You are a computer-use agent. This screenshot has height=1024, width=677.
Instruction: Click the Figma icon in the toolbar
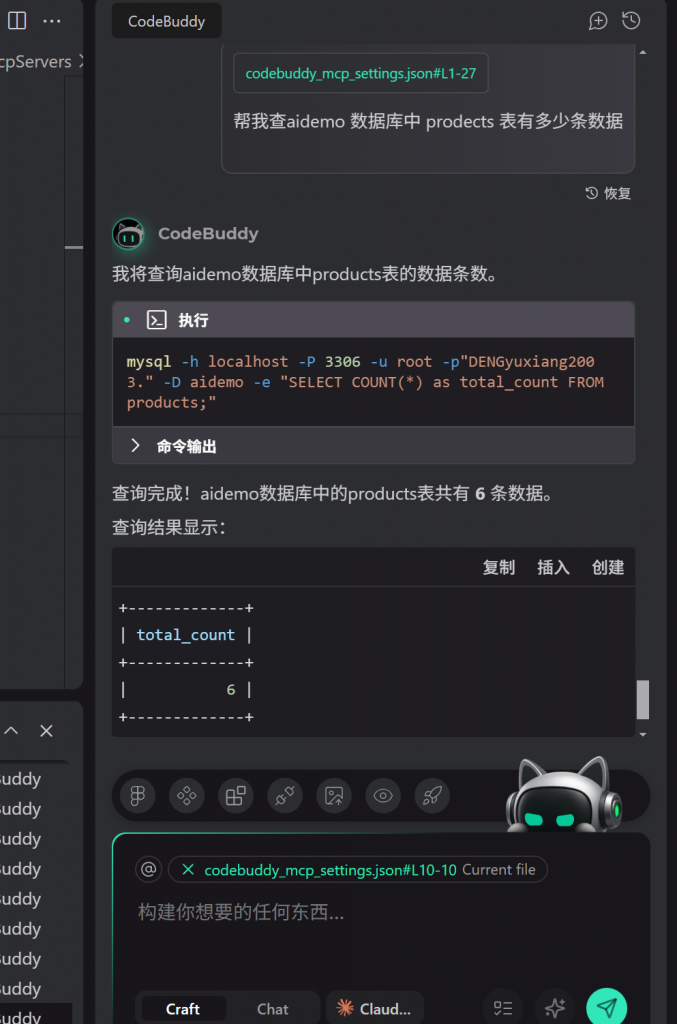tap(138, 795)
